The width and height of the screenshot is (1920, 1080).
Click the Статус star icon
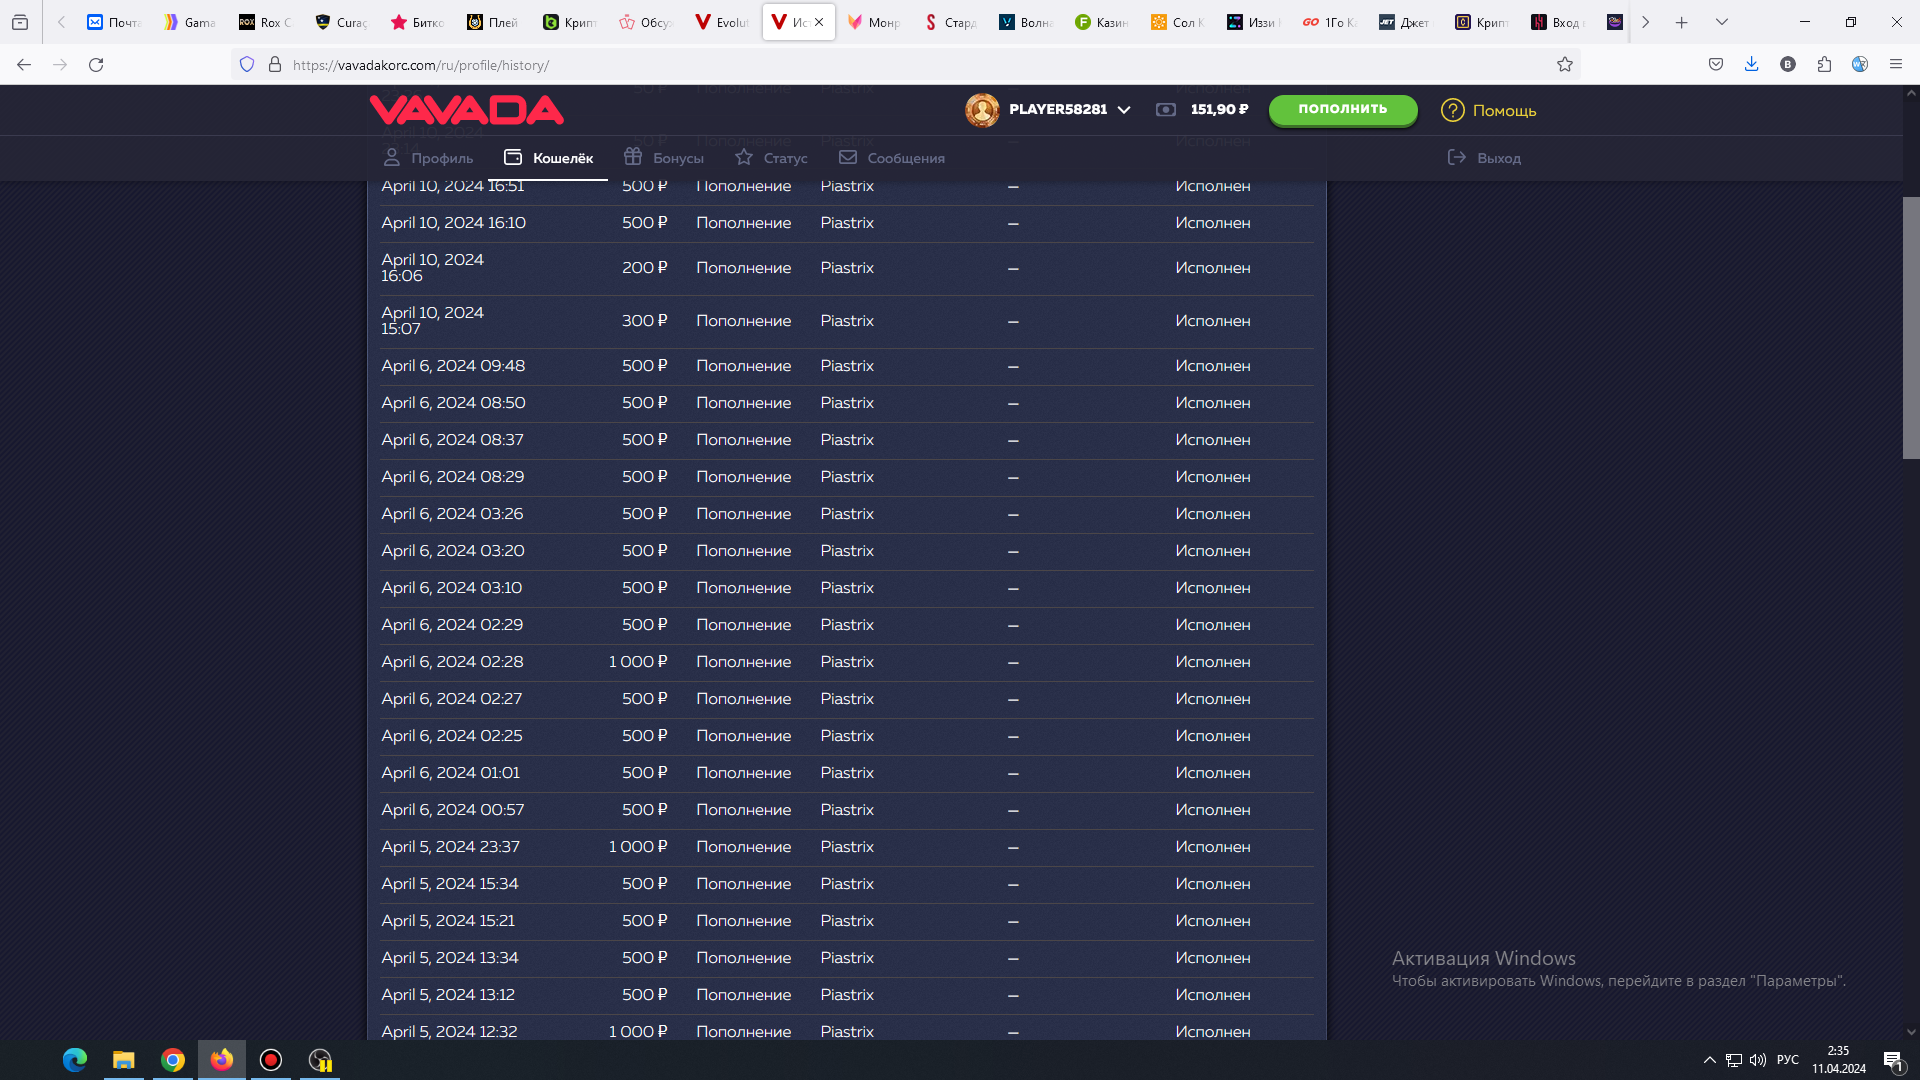(744, 157)
